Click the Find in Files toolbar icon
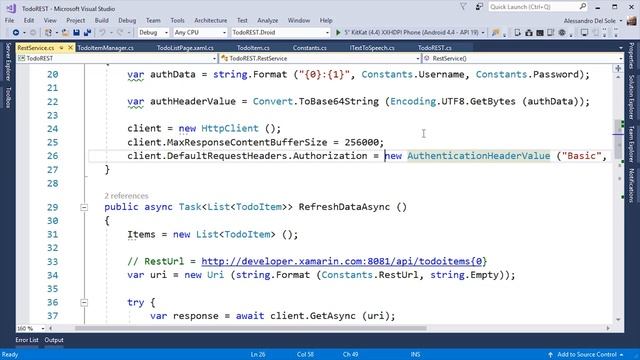Screen dimensions: 640x360 [496, 32]
